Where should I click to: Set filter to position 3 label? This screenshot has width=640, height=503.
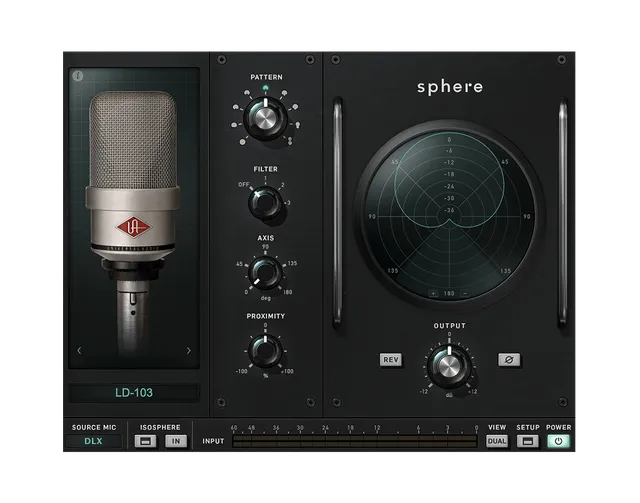pos(289,203)
